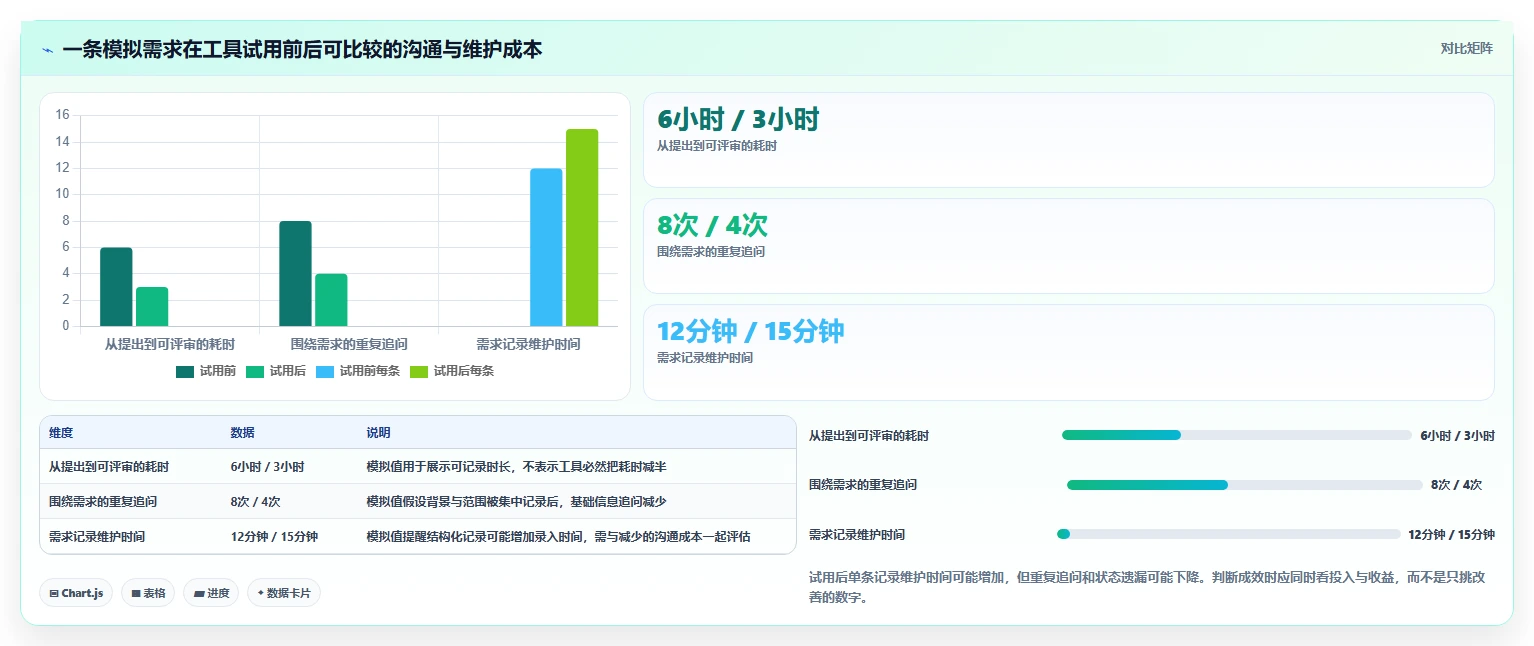
Task: Click the large 12分钟 / 15分钟 card heading
Action: 751,331
